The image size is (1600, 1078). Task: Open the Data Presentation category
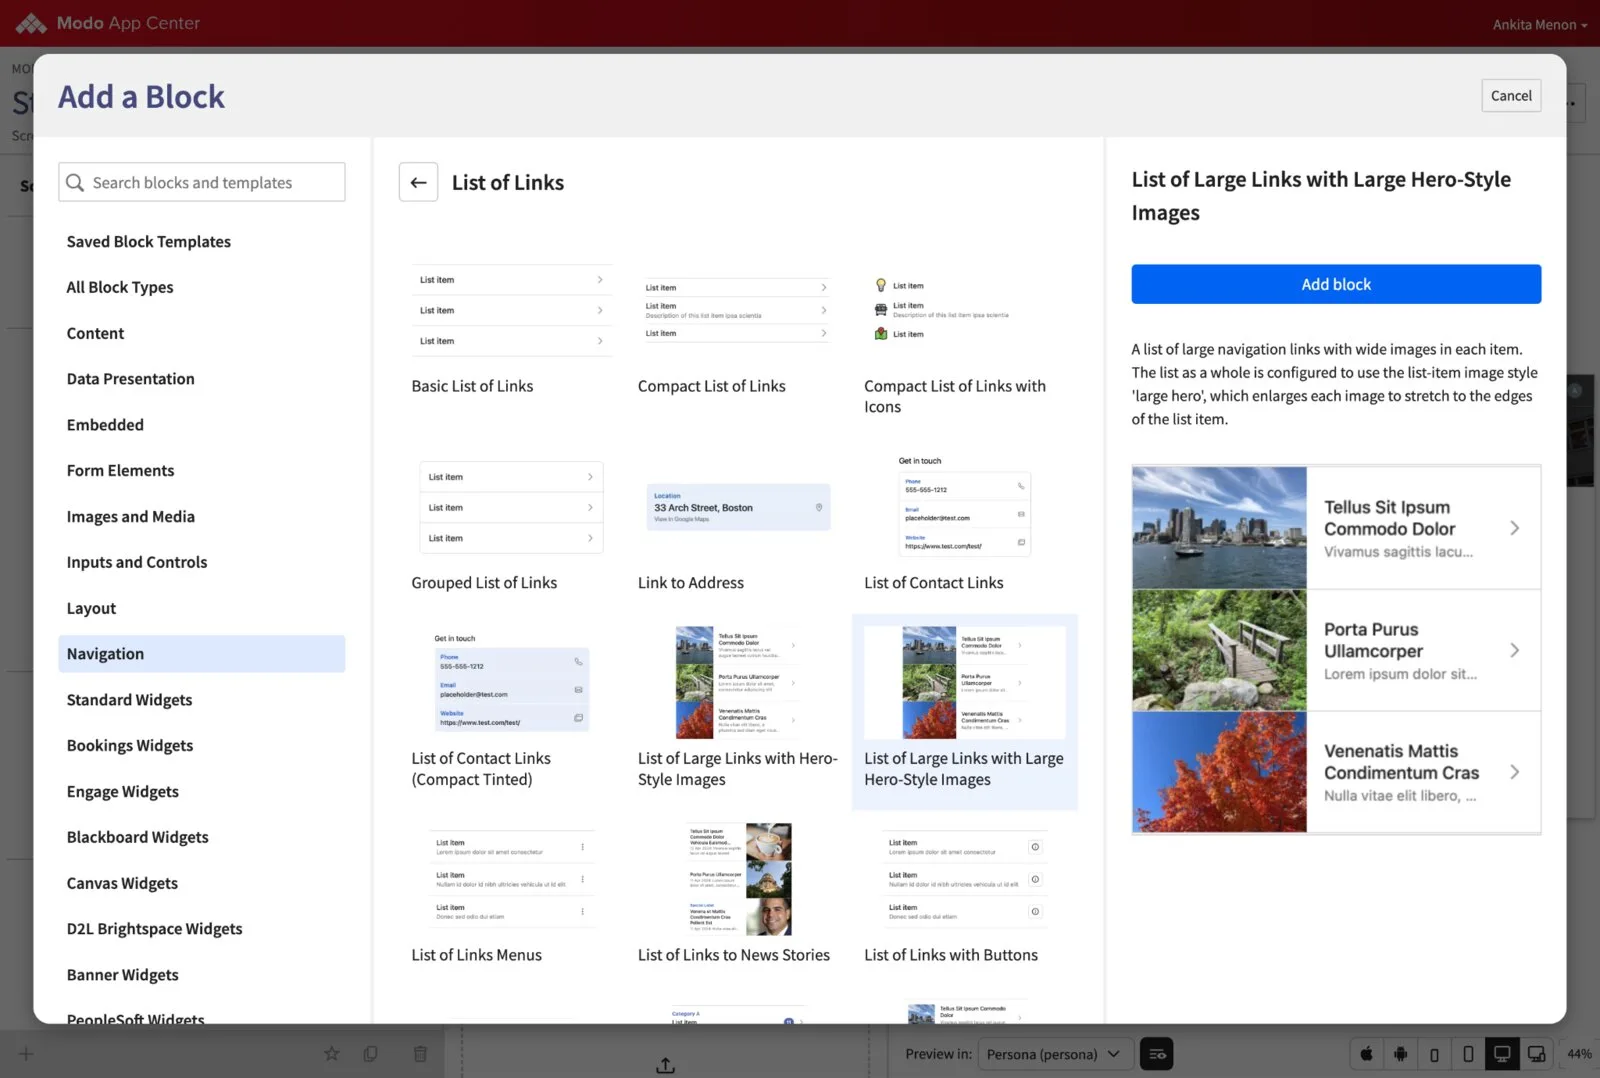[x=201, y=379]
